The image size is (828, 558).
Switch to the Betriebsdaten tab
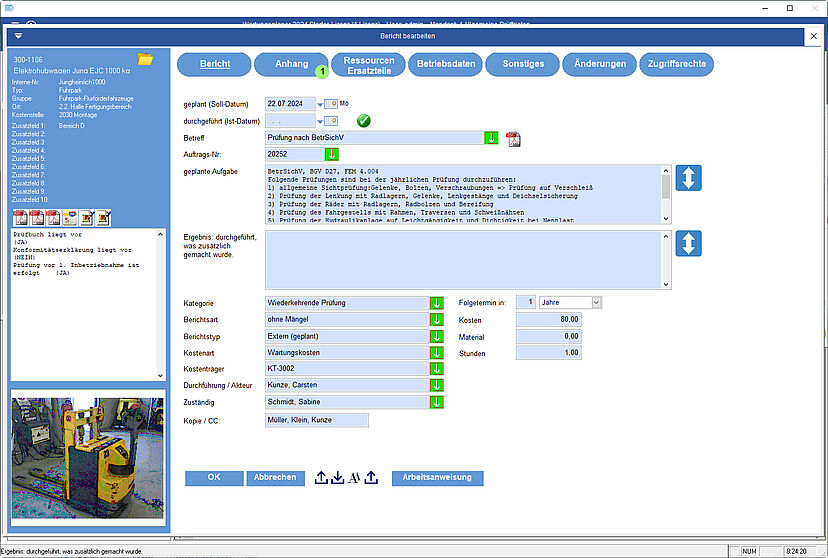tap(446, 64)
